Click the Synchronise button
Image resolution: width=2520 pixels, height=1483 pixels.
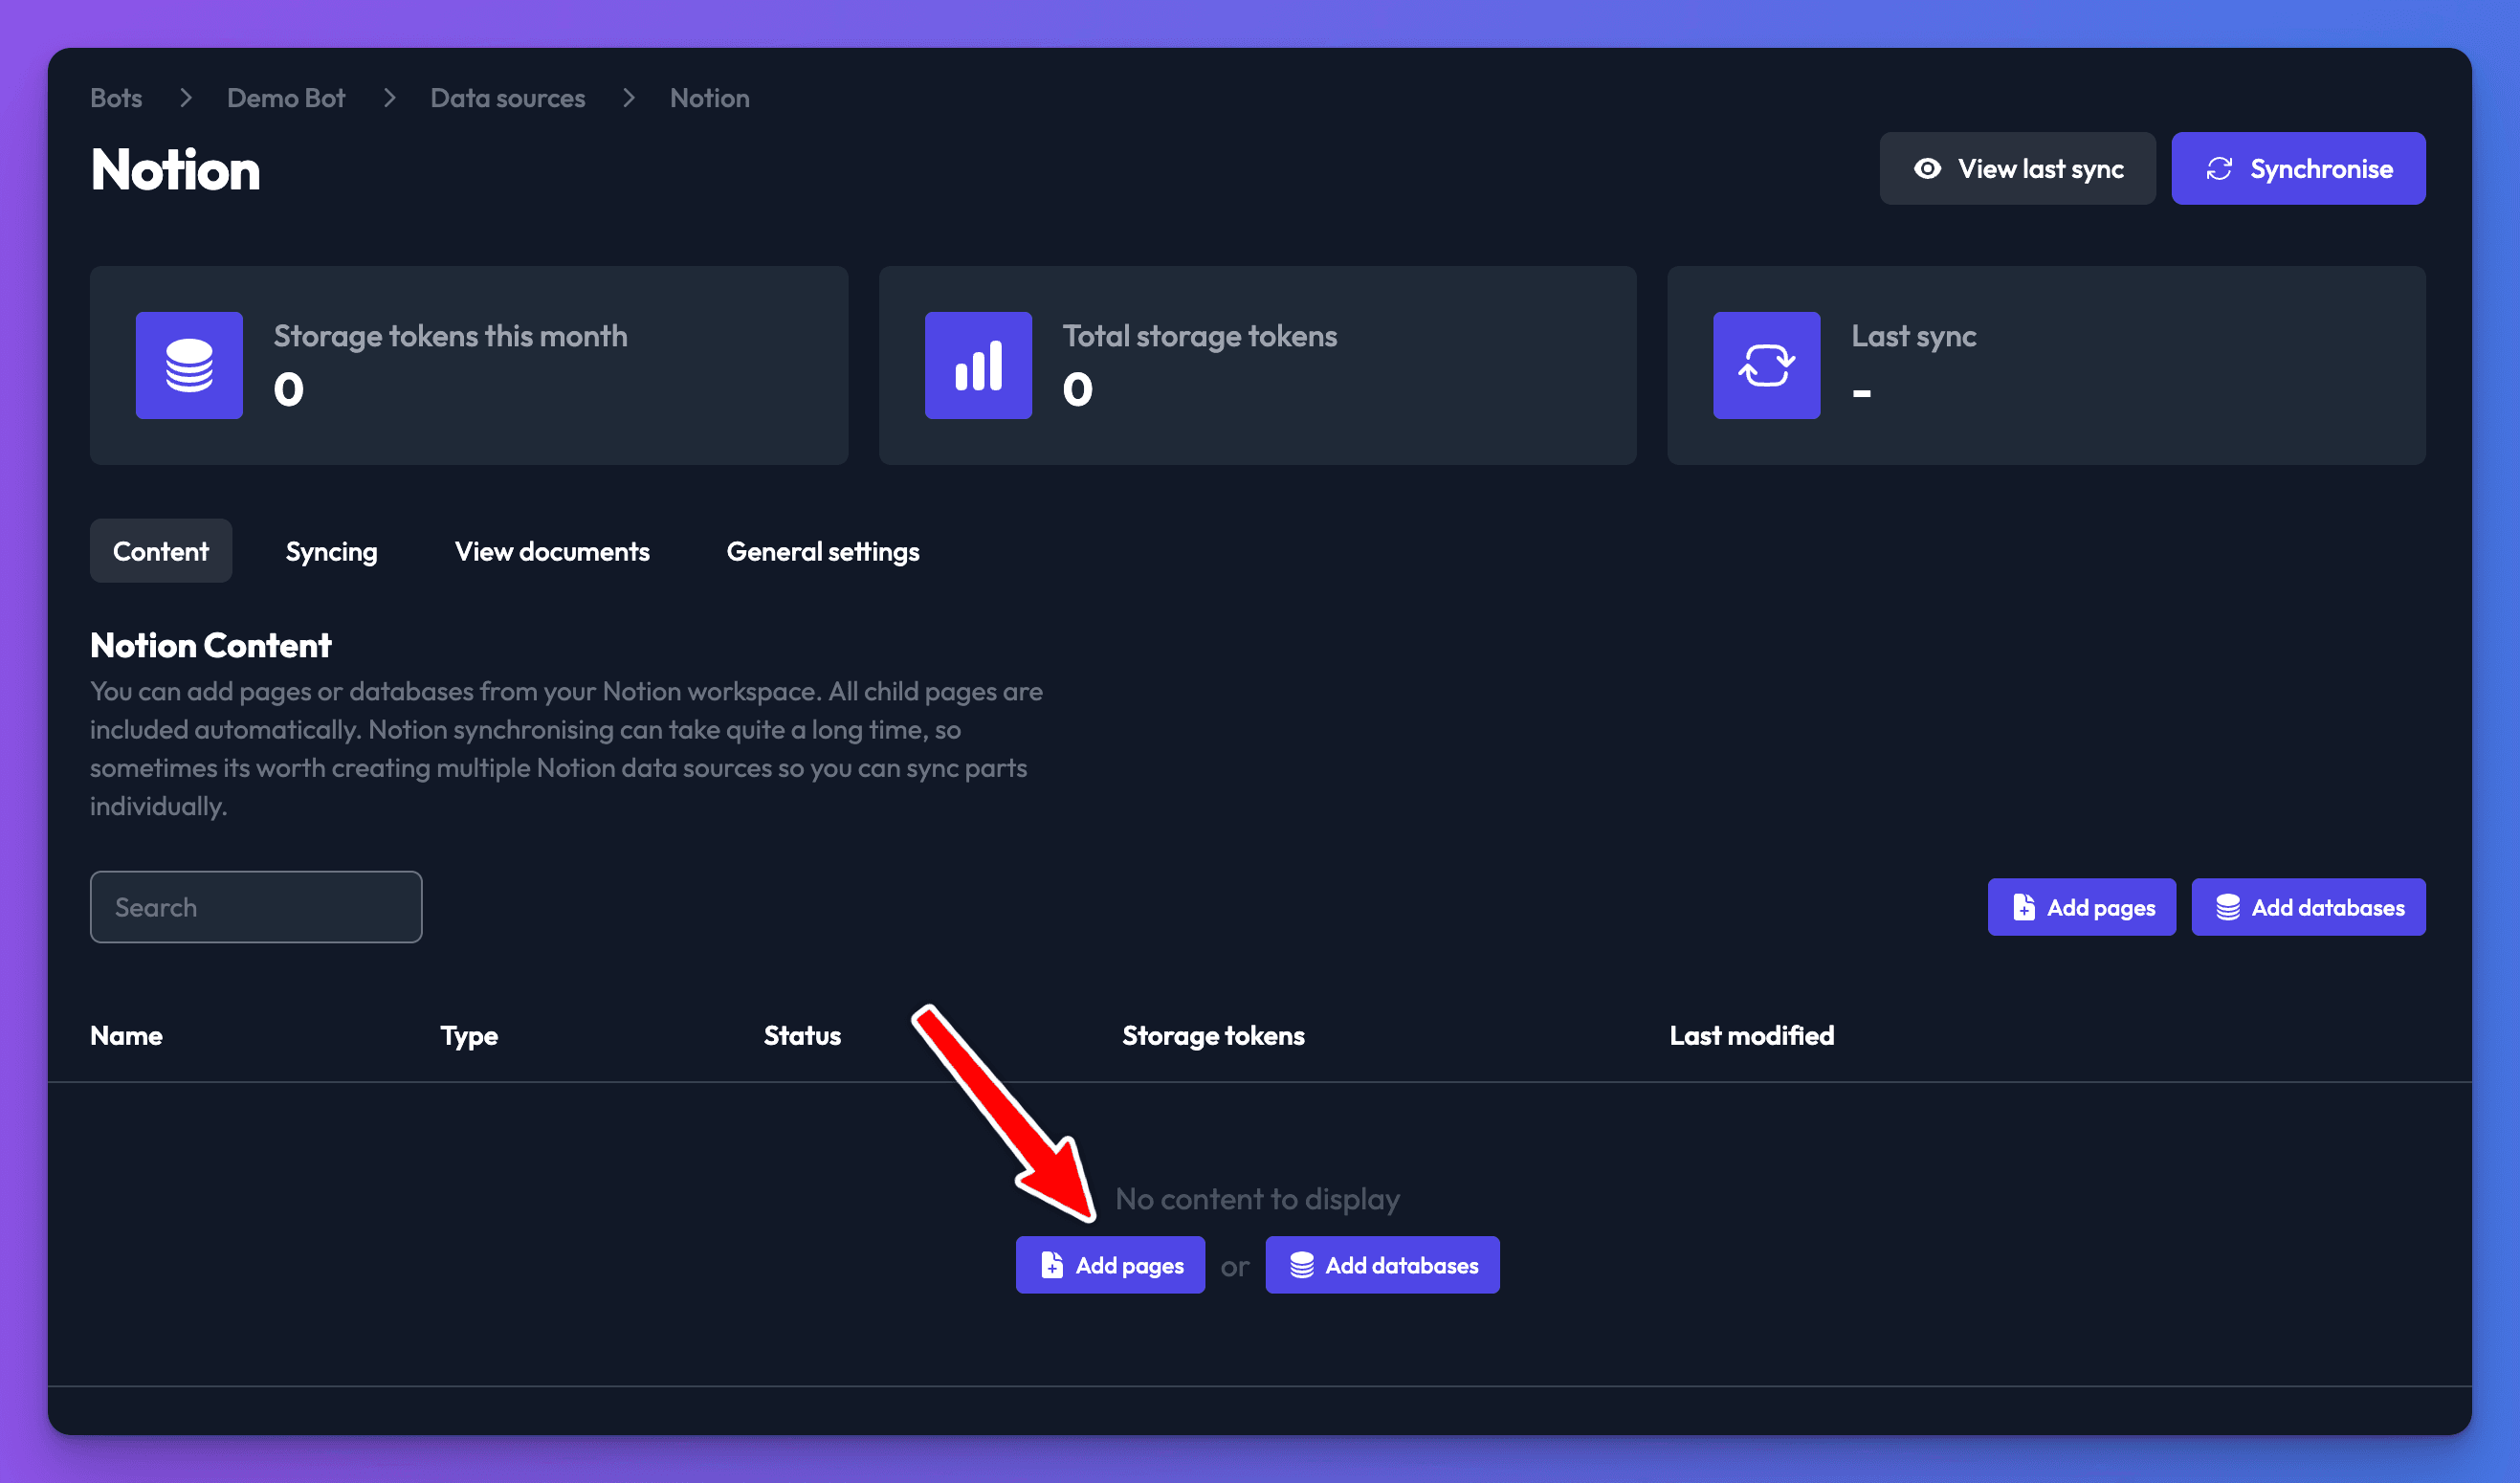[2298, 169]
